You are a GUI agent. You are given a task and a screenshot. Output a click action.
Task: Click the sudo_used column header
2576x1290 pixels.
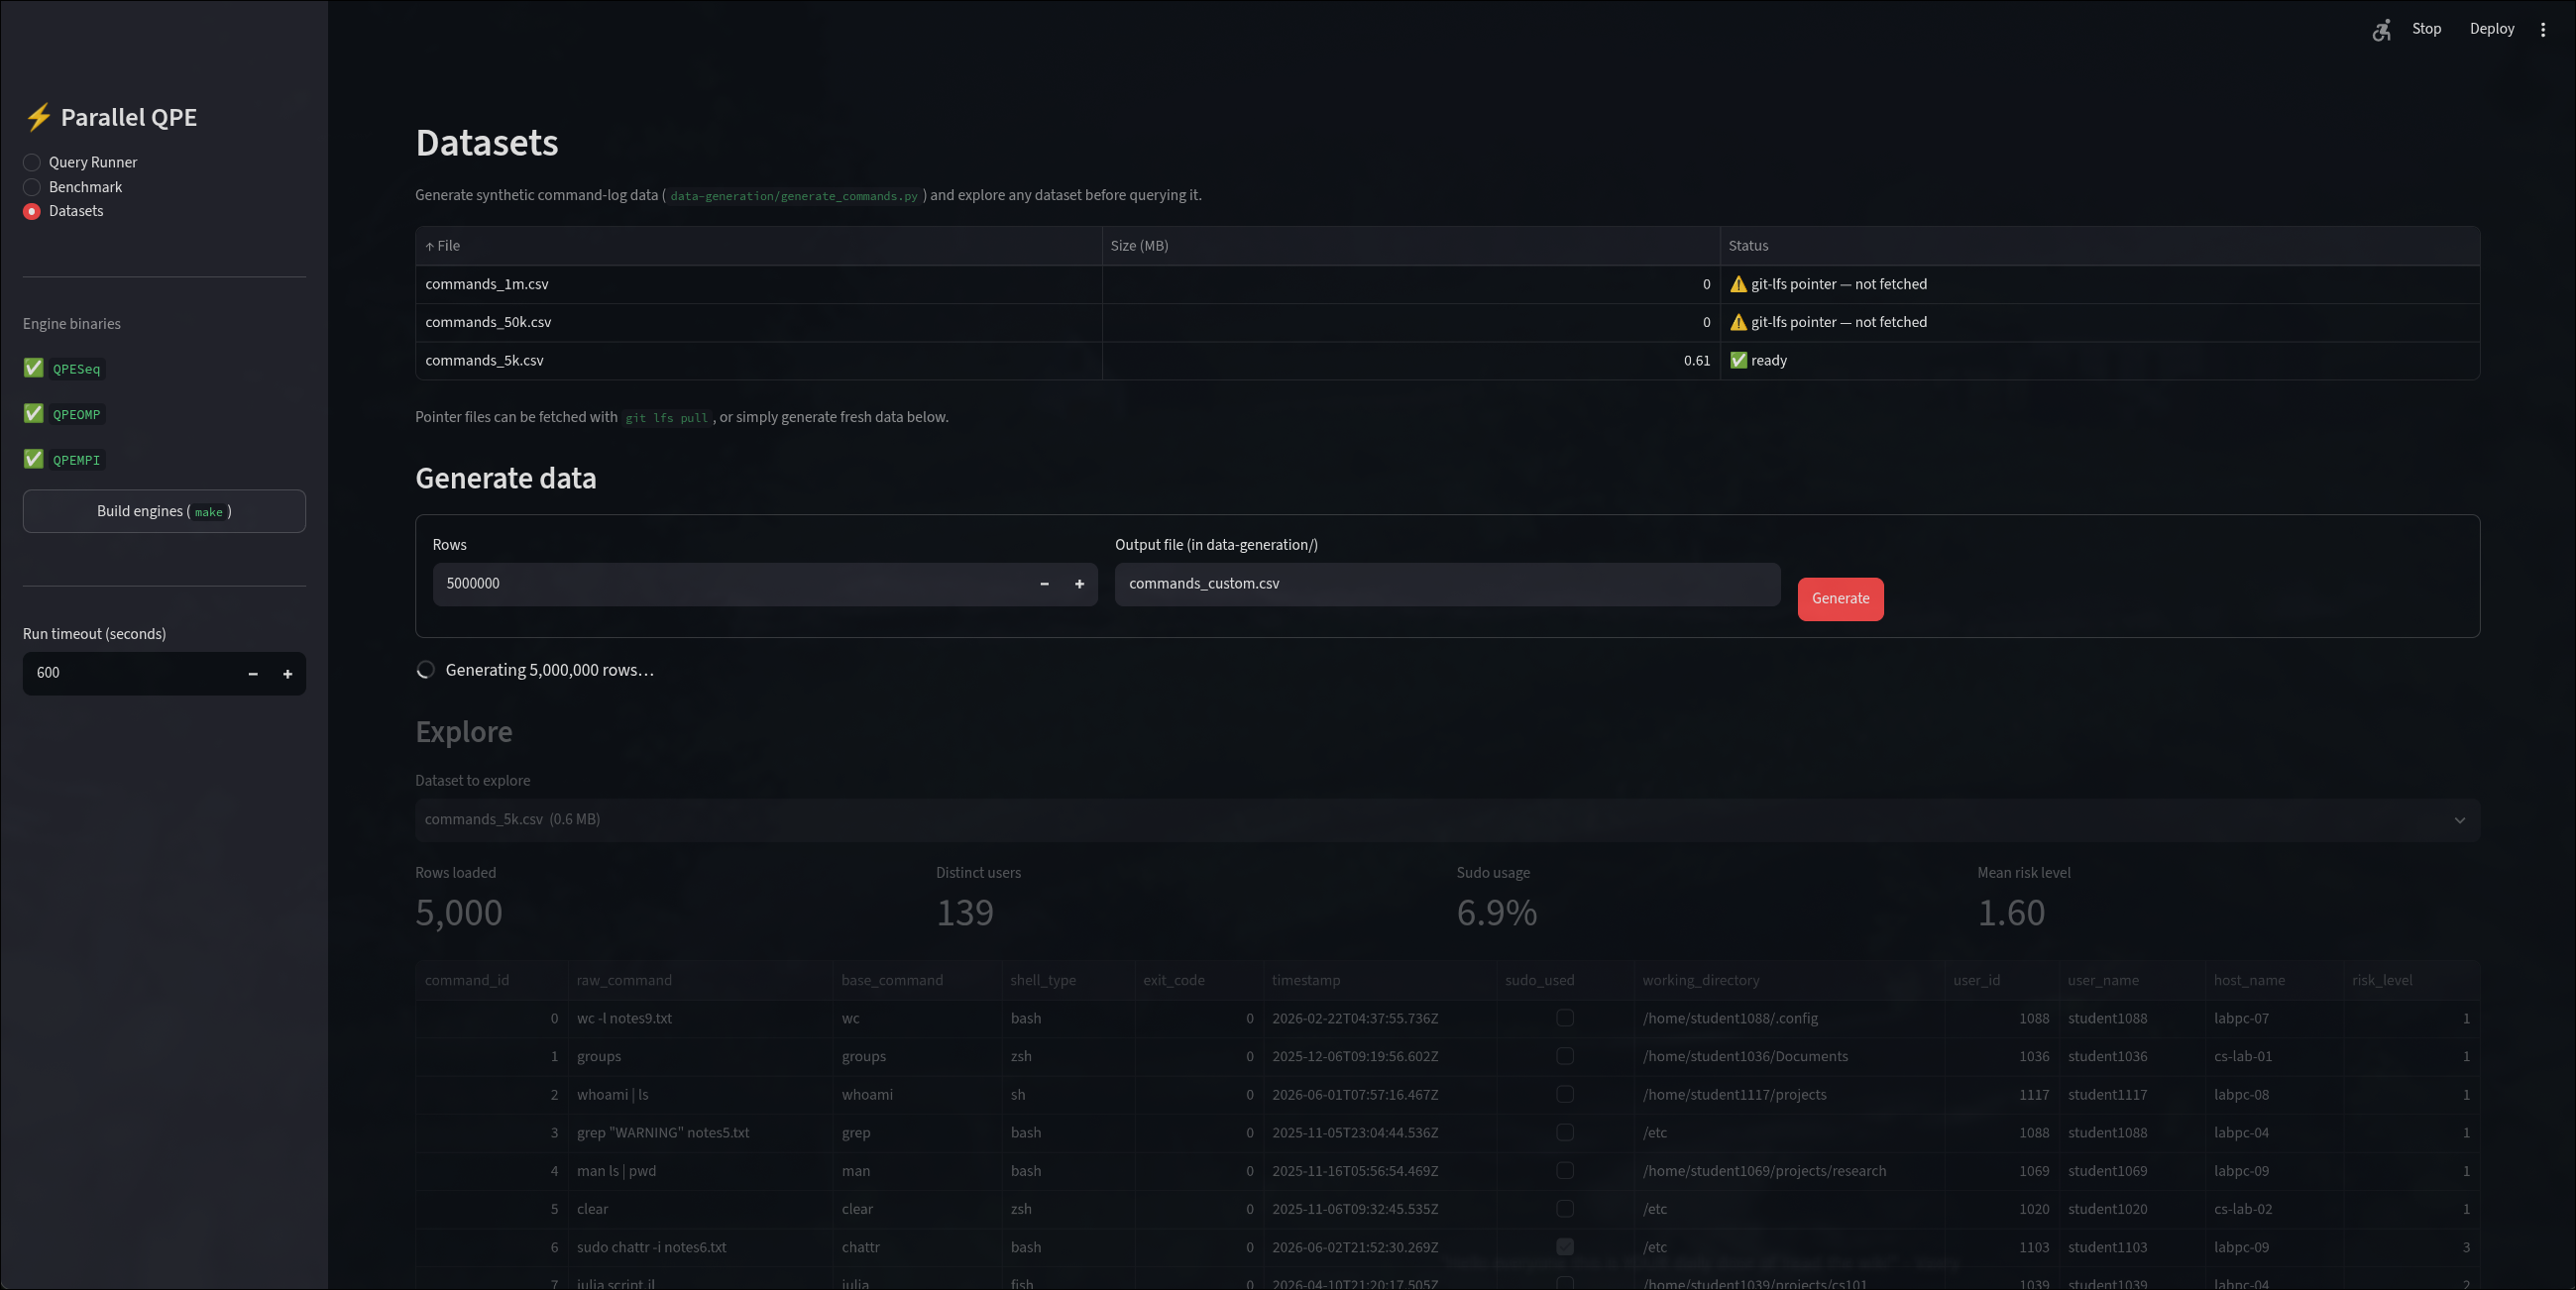coord(1565,980)
